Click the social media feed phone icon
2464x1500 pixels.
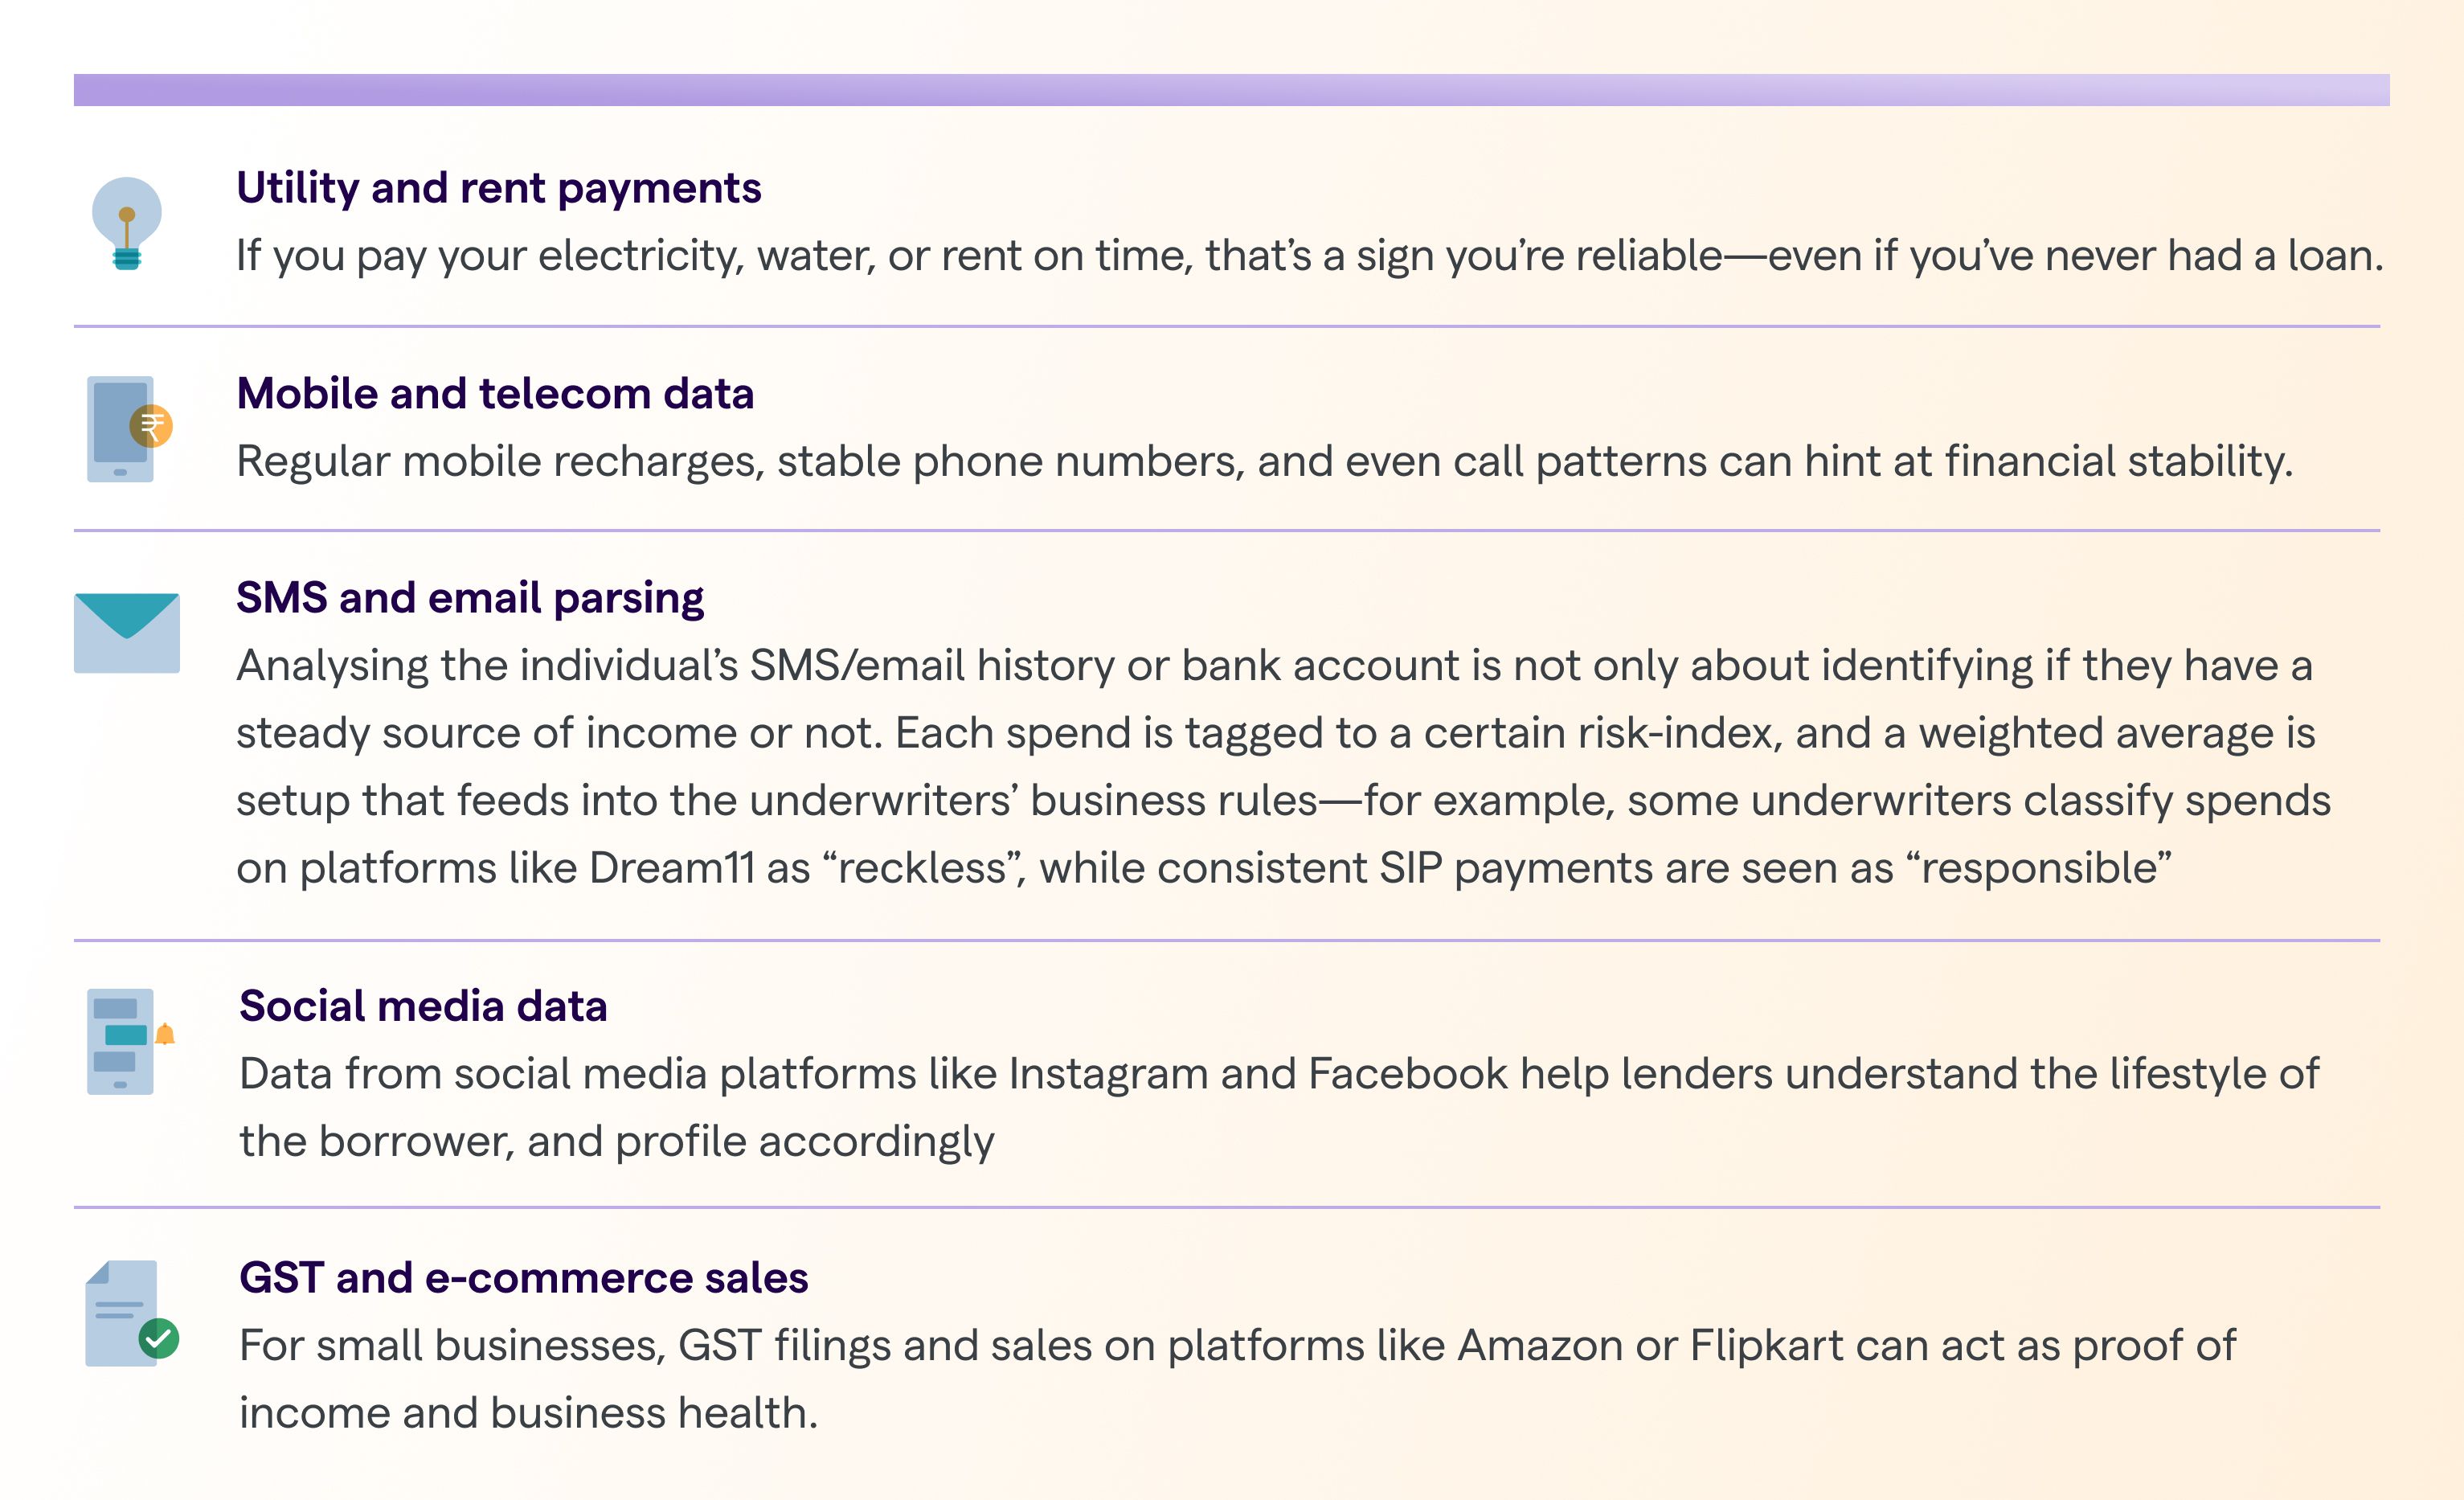pyautogui.click(x=120, y=1041)
